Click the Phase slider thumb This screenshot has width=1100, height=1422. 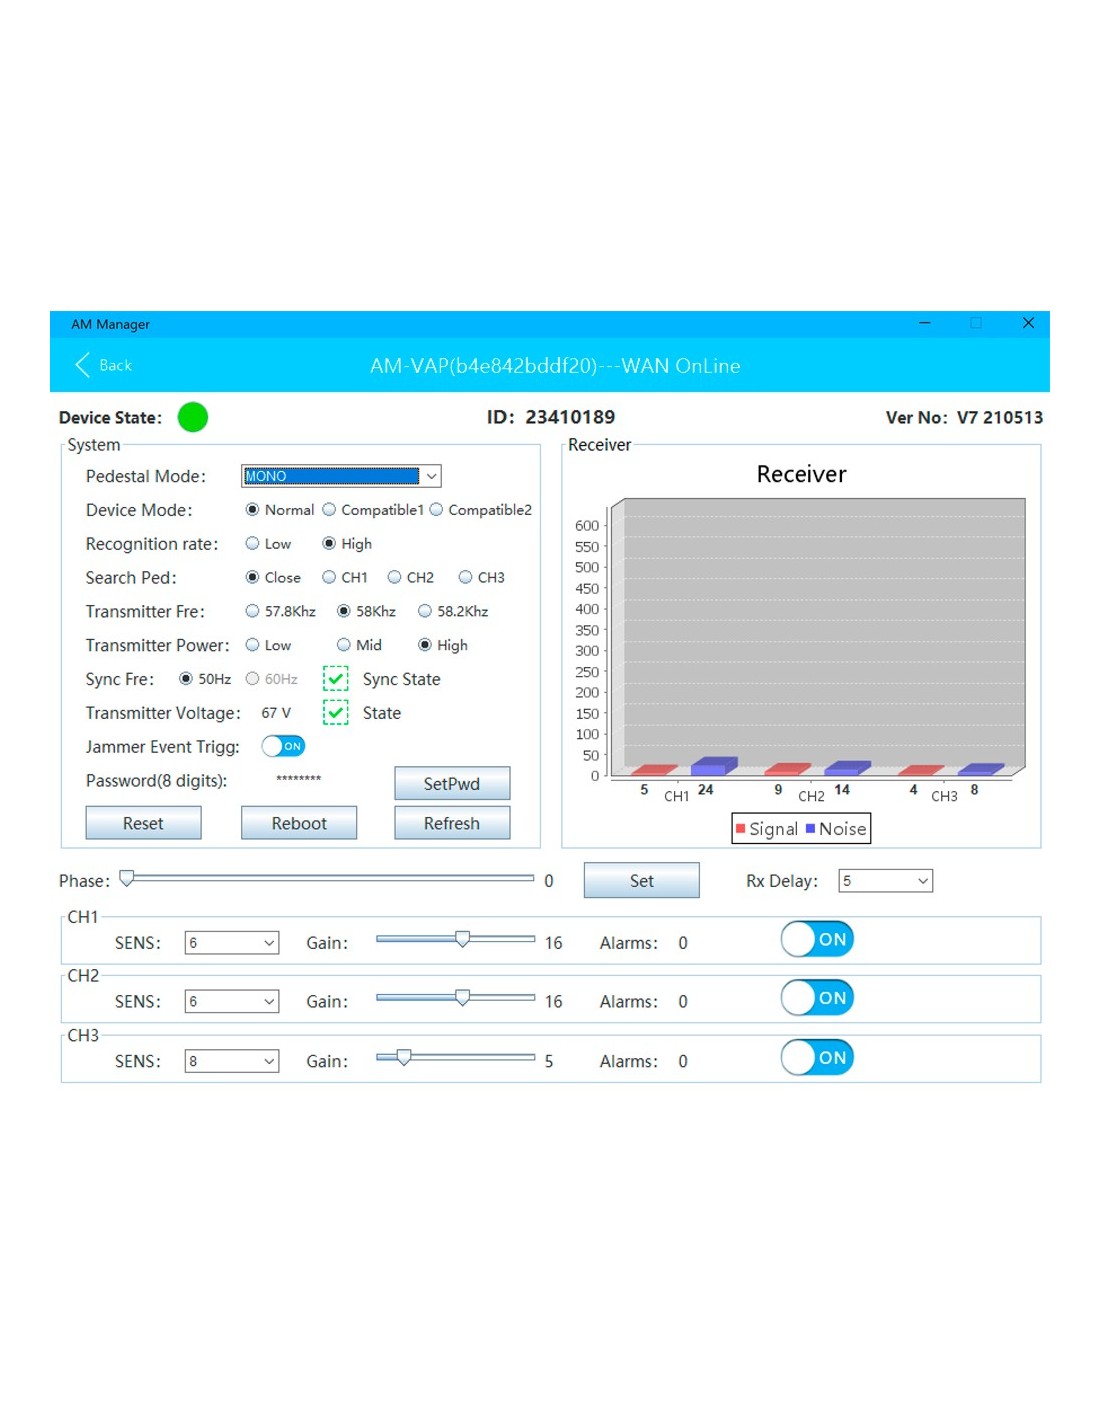coord(127,878)
